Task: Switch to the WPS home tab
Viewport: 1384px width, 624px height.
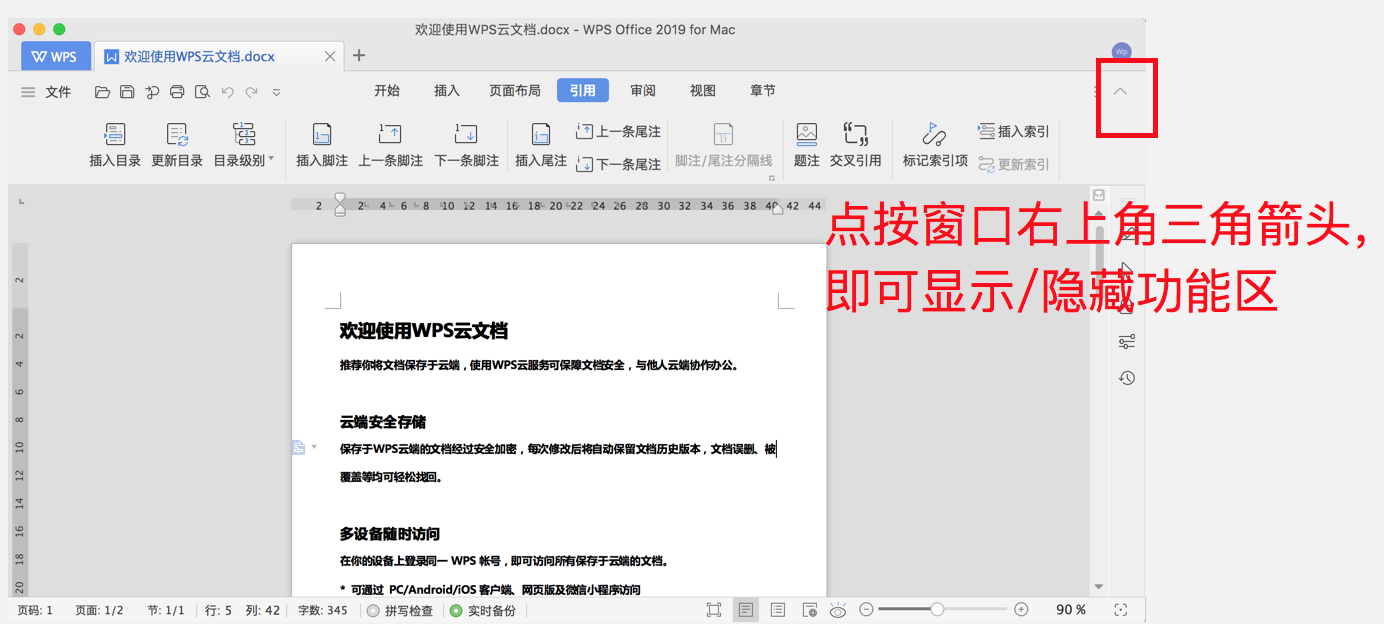Action: 55,56
